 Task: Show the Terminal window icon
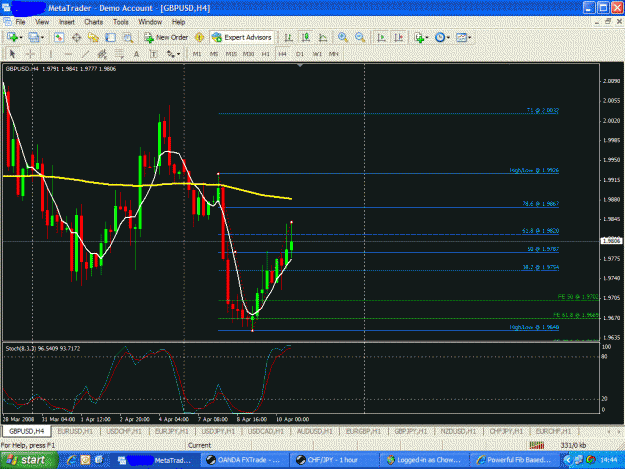pos(110,37)
